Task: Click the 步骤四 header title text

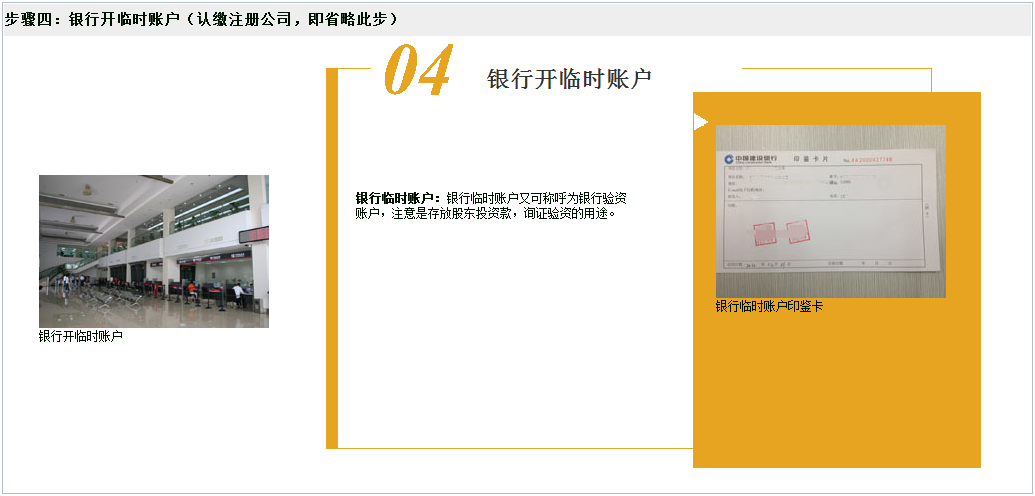Action: [x=200, y=19]
